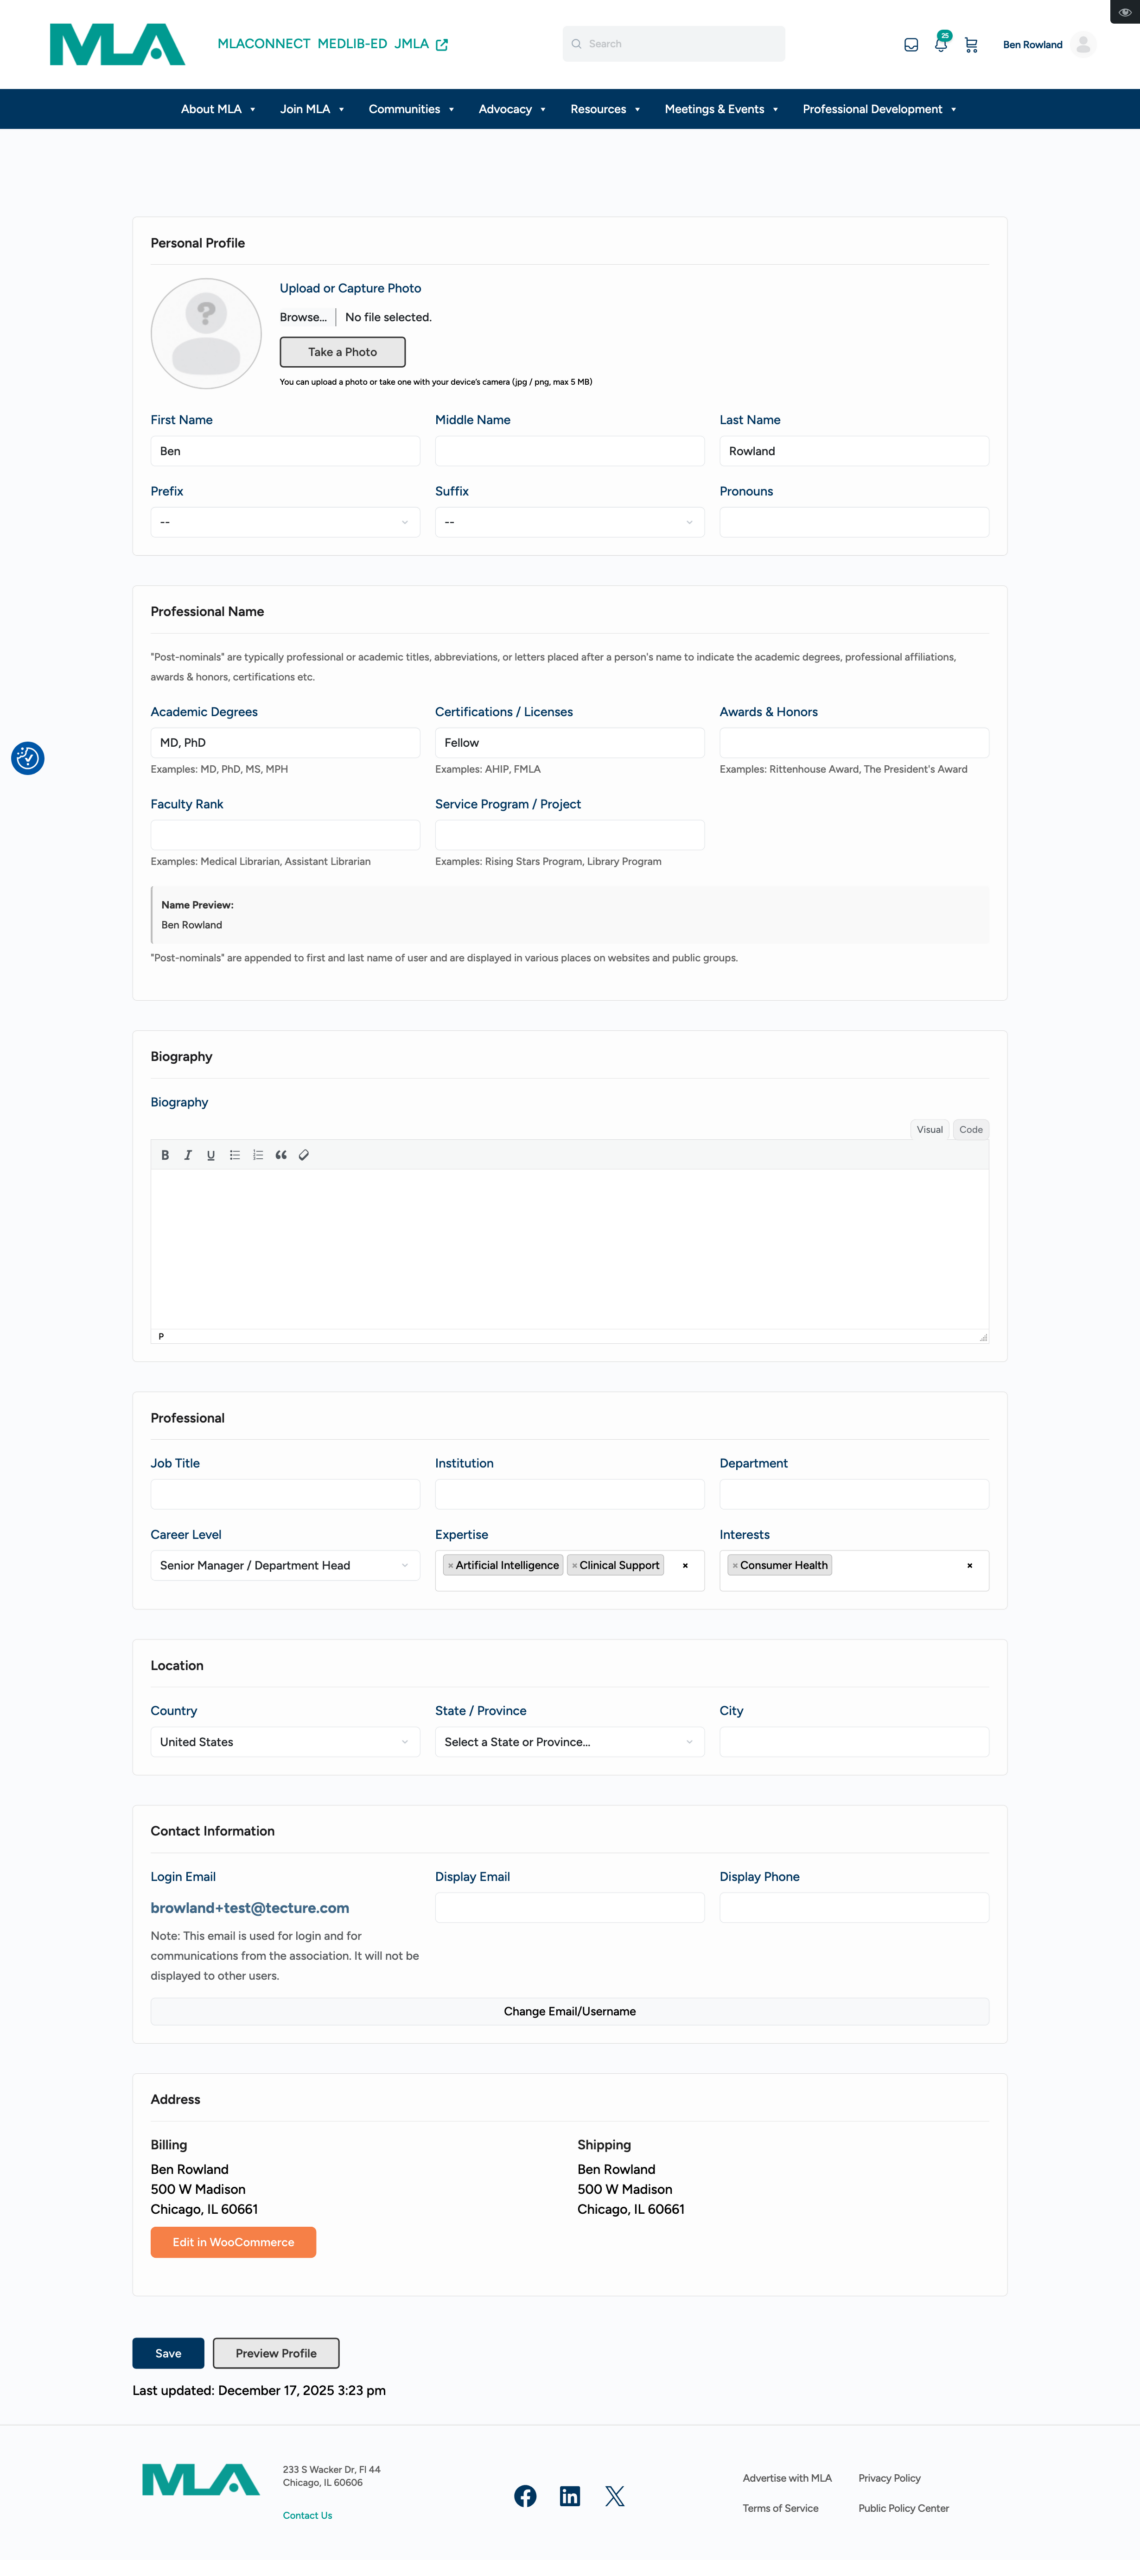The image size is (1140, 2560).
Task: Open the Communities menu
Action: click(x=411, y=109)
